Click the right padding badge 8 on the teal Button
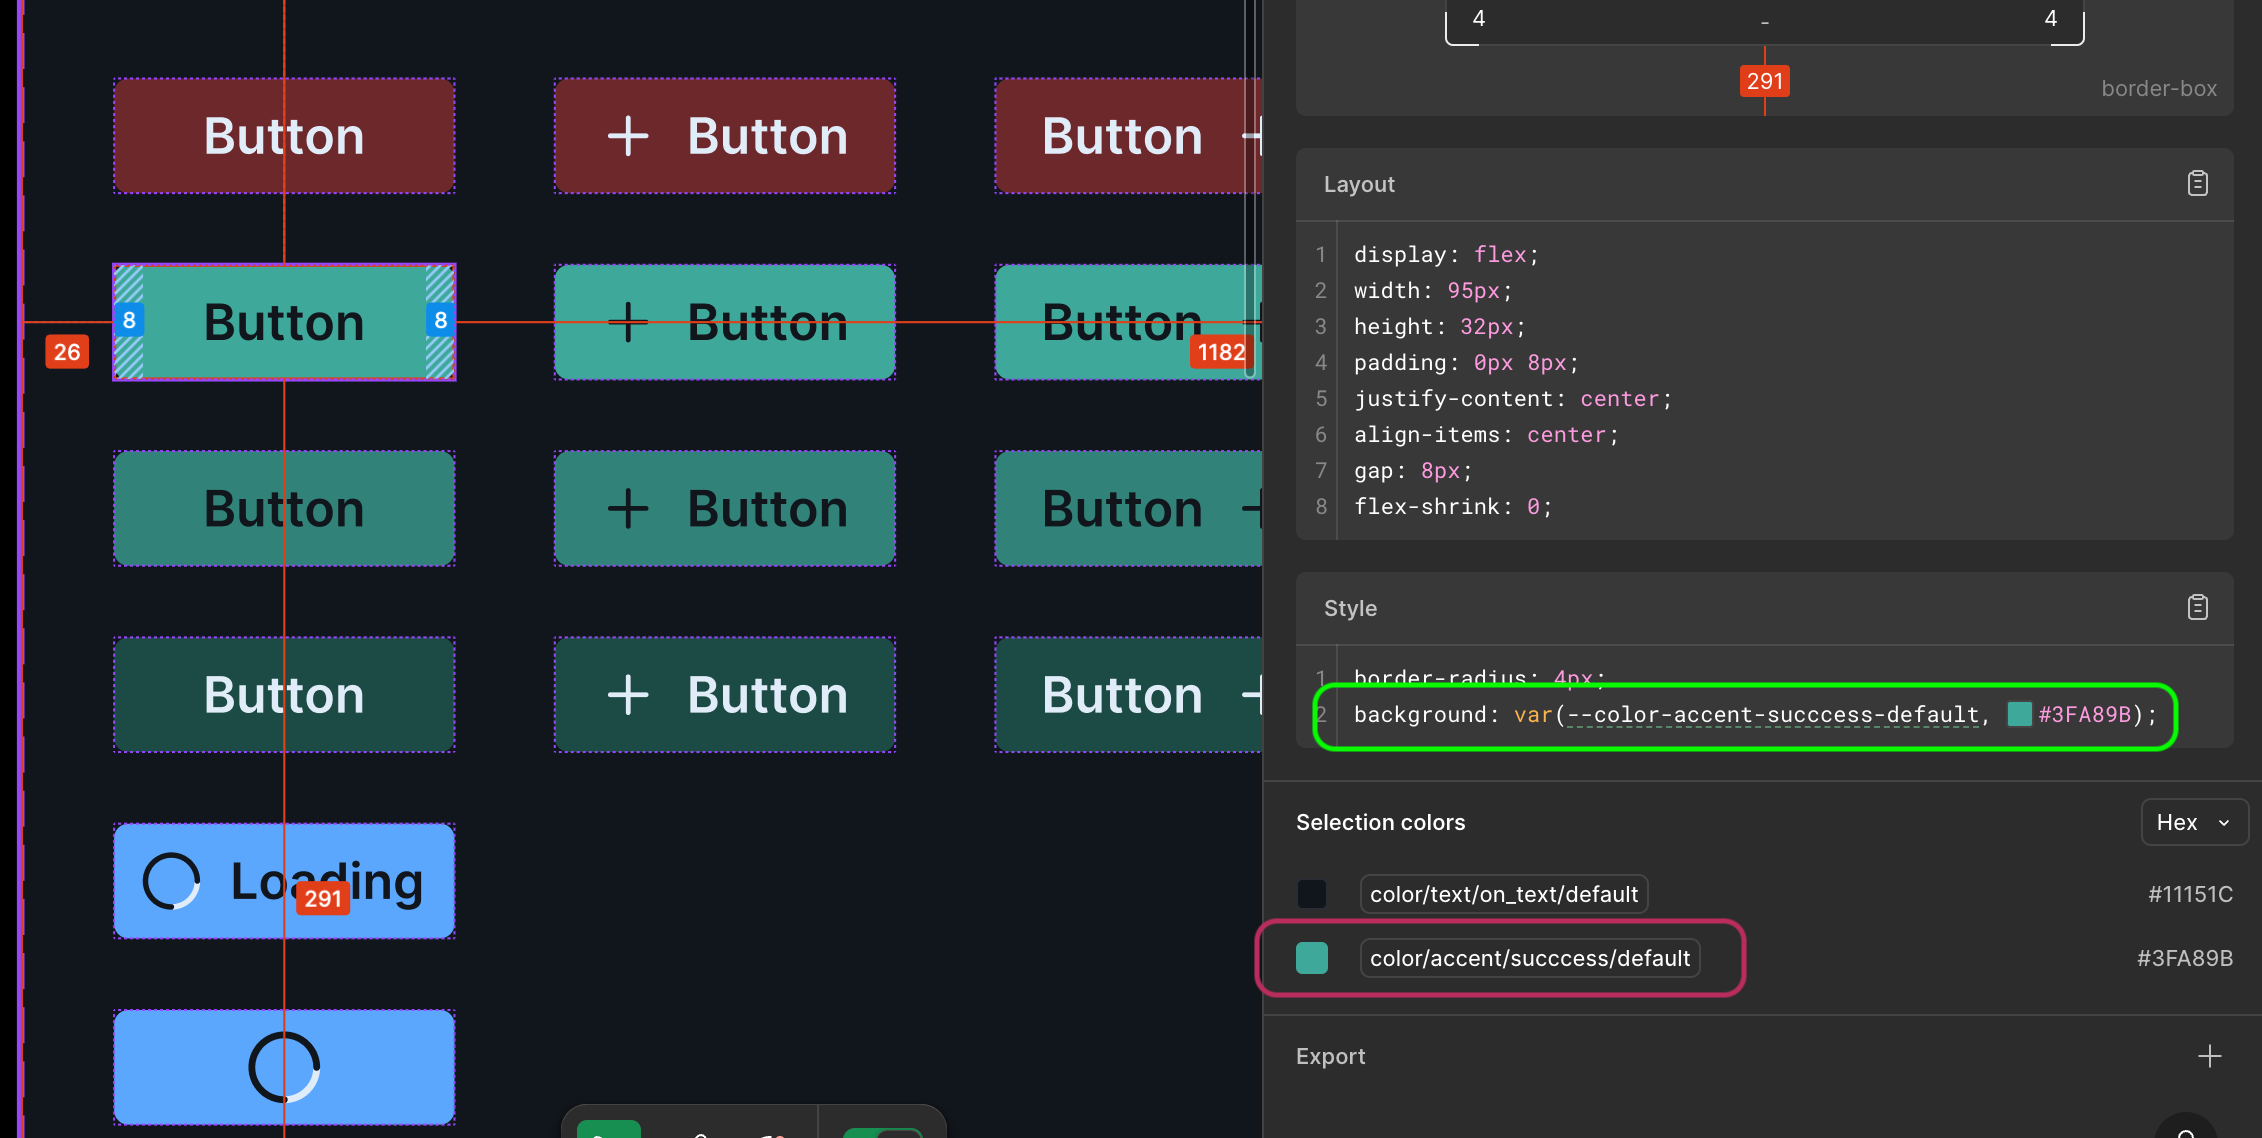This screenshot has width=2262, height=1138. pyautogui.click(x=440, y=320)
